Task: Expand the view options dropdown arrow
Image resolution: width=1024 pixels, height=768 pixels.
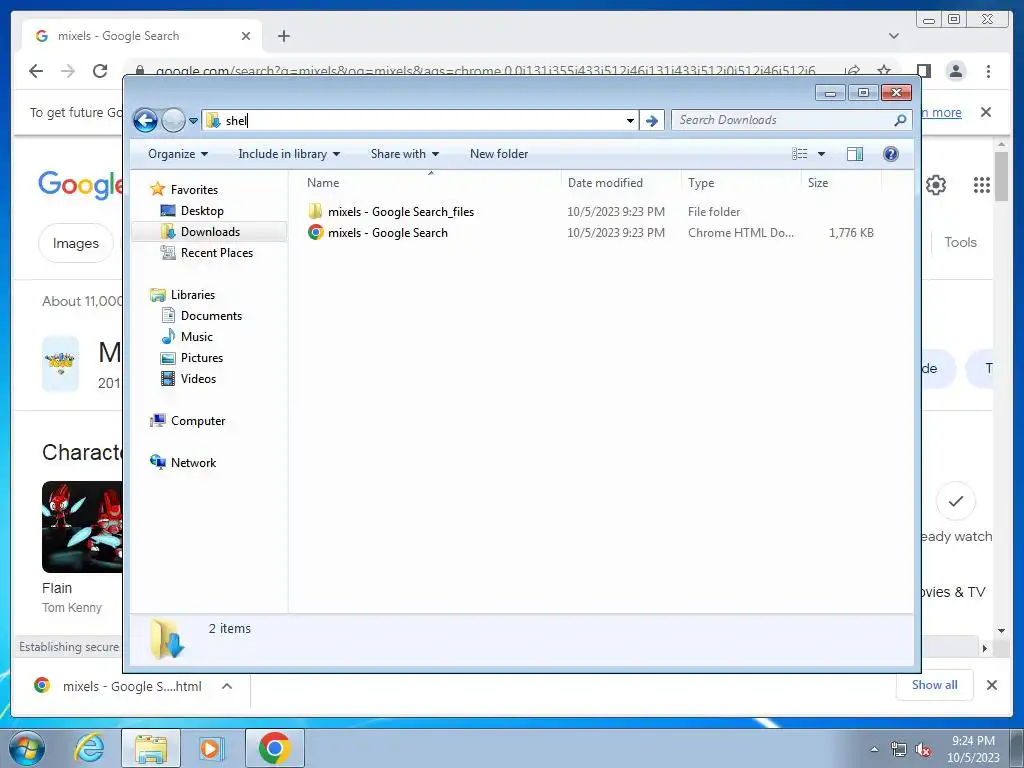Action: 822,154
